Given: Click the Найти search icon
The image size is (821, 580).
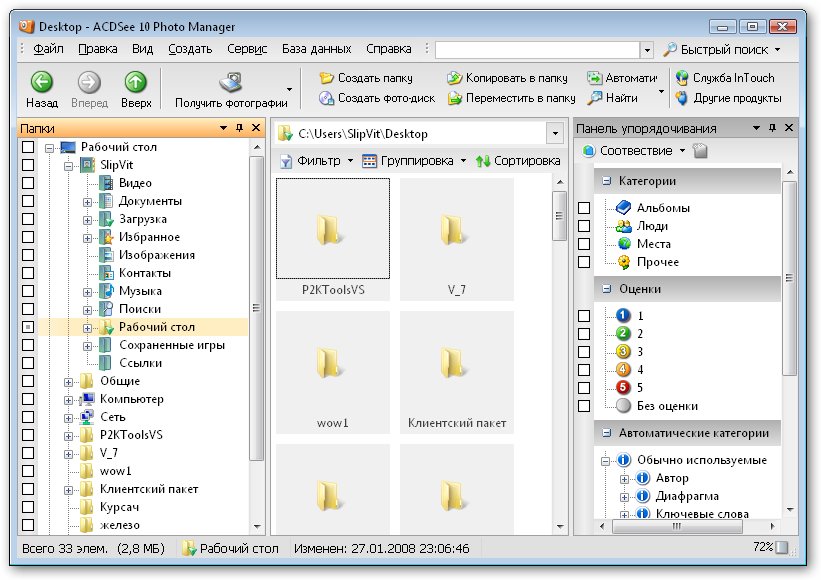Looking at the screenshot, I should coord(594,98).
